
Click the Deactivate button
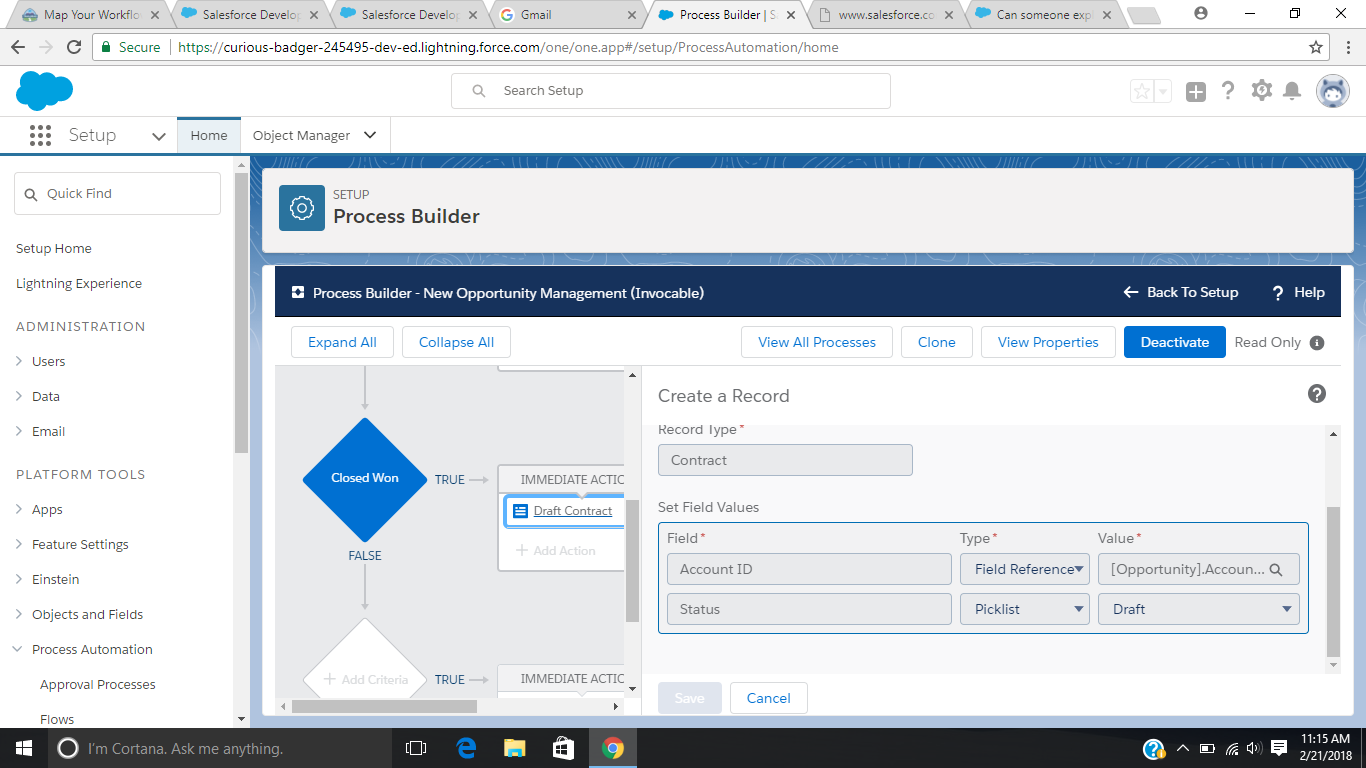coord(1175,342)
